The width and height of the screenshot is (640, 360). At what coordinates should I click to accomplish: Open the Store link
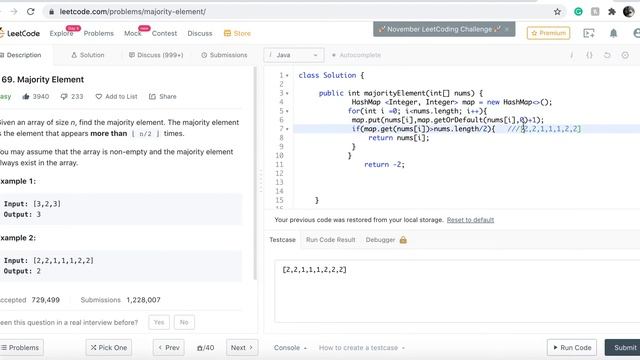pyautogui.click(x=237, y=33)
